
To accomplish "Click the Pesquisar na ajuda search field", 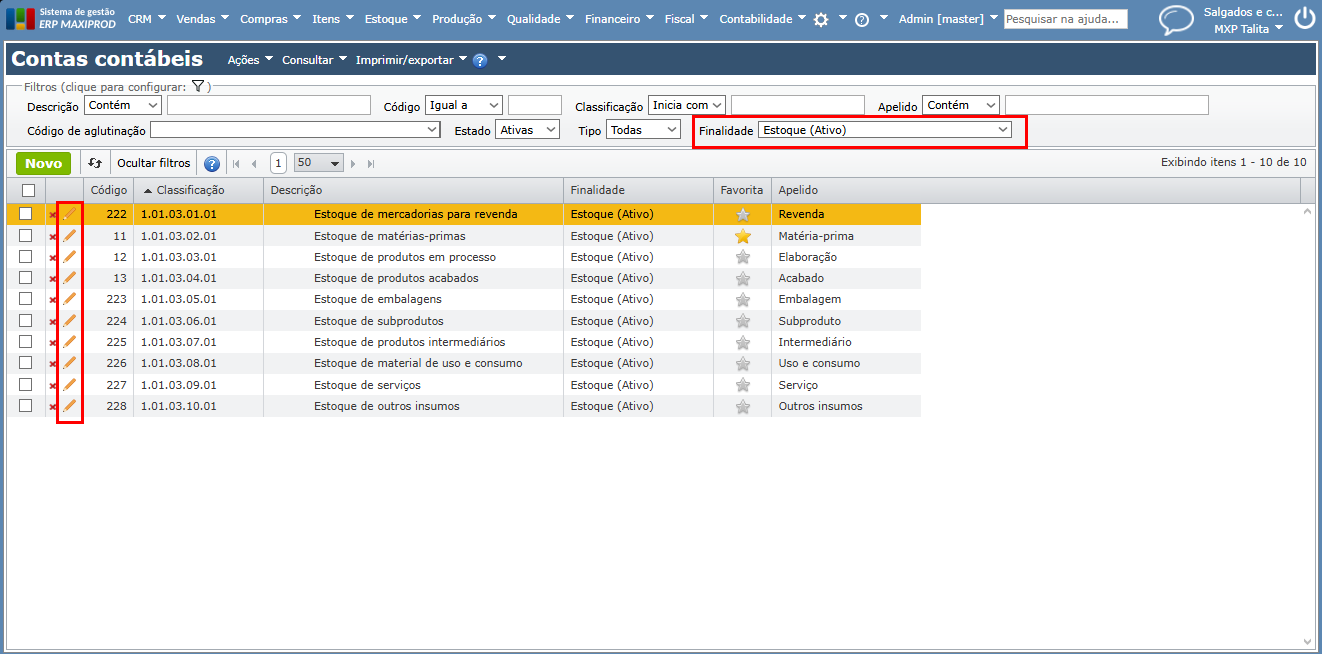I will (1065, 19).
